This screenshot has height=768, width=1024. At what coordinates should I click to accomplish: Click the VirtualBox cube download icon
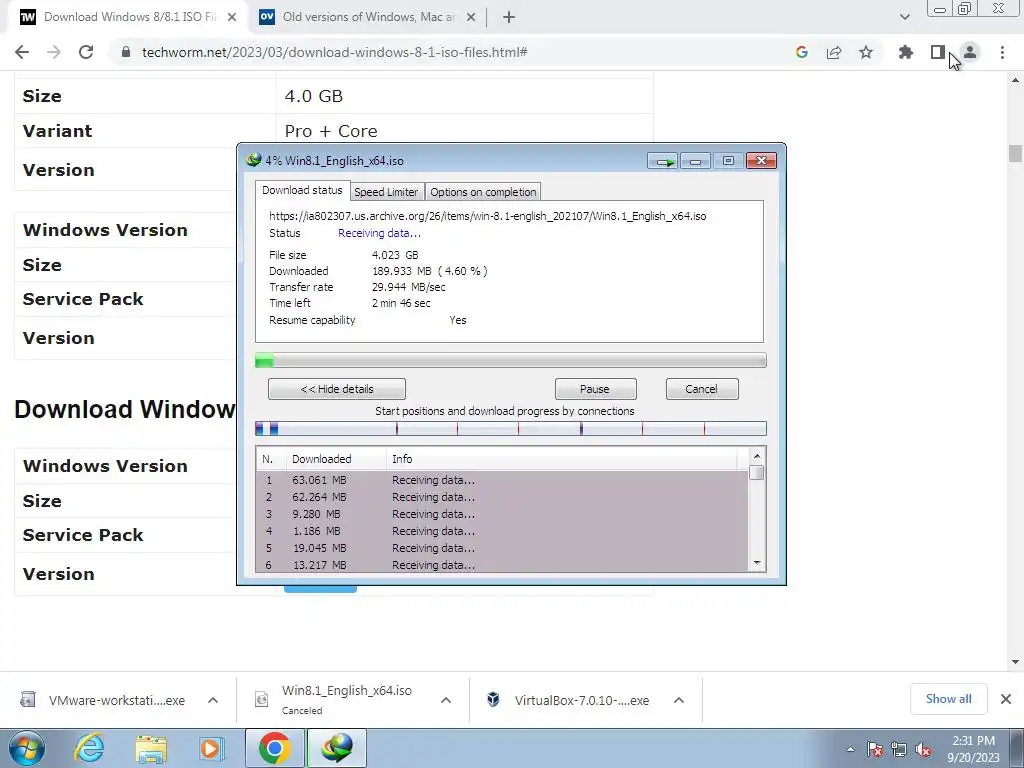click(493, 700)
